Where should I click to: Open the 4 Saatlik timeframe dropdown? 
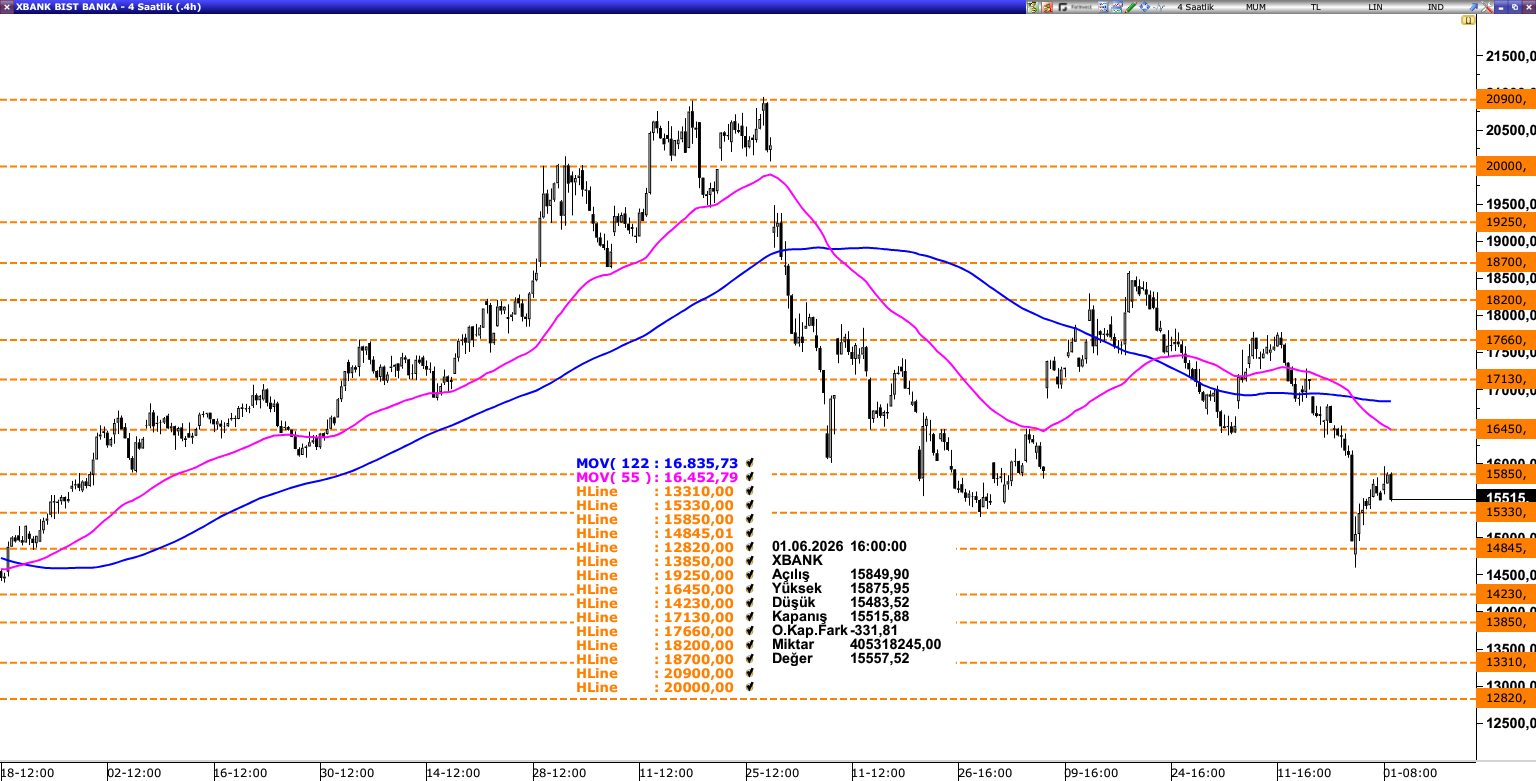[1195, 7]
